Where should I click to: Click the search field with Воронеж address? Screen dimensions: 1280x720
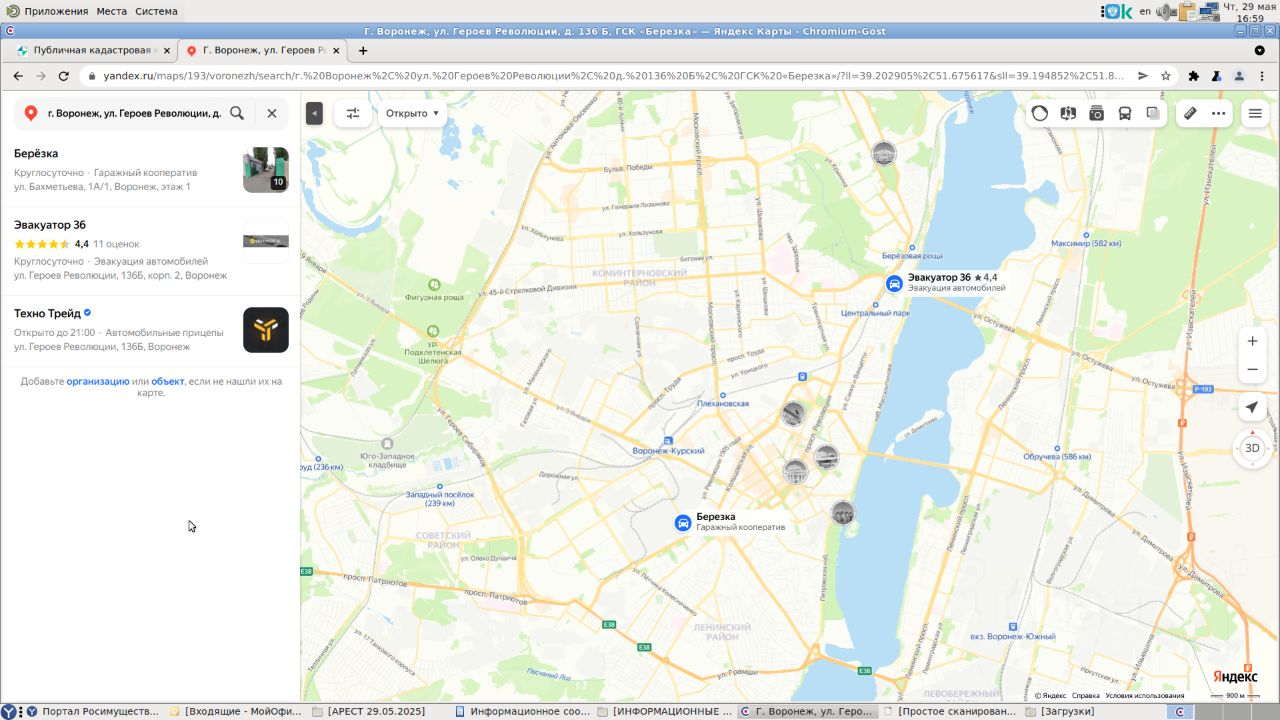[134, 113]
